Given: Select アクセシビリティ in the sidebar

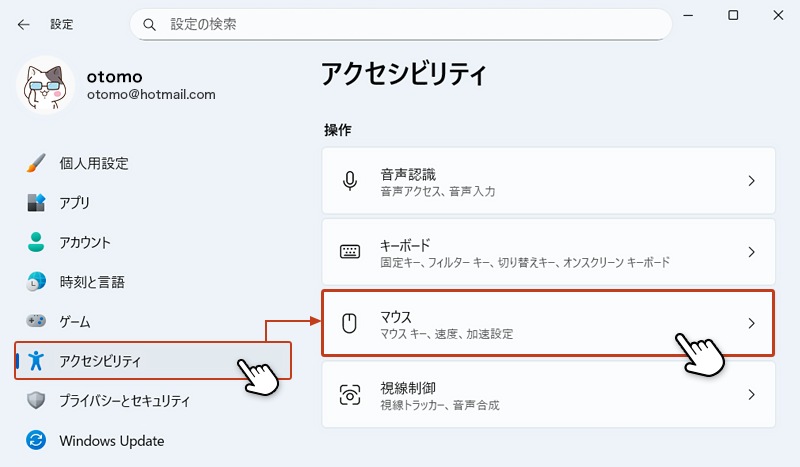Looking at the screenshot, I should (x=153, y=361).
